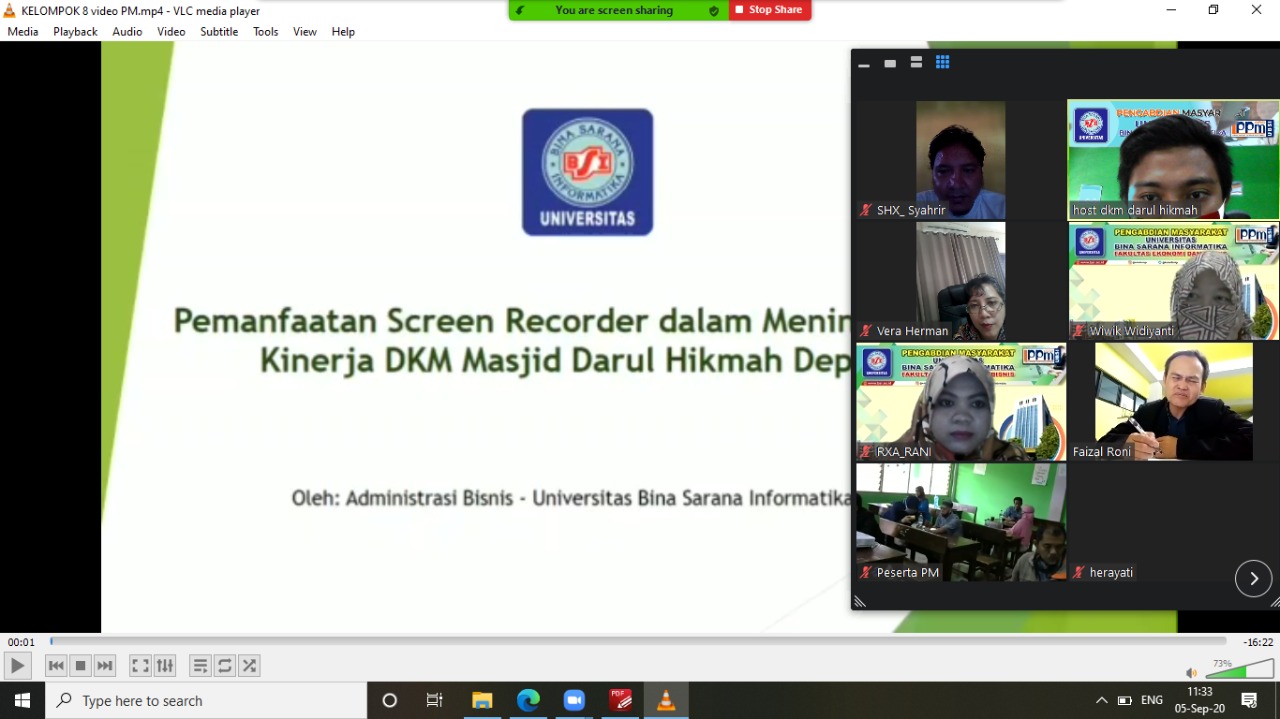Click the Stop Share button
Image resolution: width=1280 pixels, height=719 pixels.
[769, 10]
